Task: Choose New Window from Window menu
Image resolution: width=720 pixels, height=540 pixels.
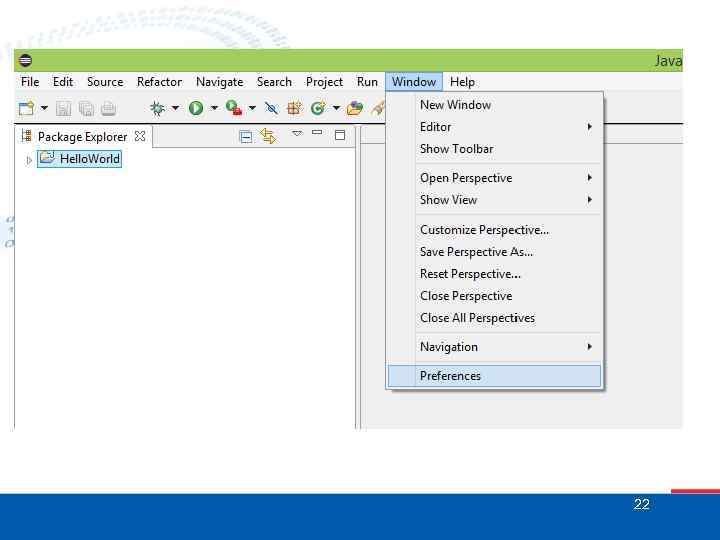Action: click(494, 105)
